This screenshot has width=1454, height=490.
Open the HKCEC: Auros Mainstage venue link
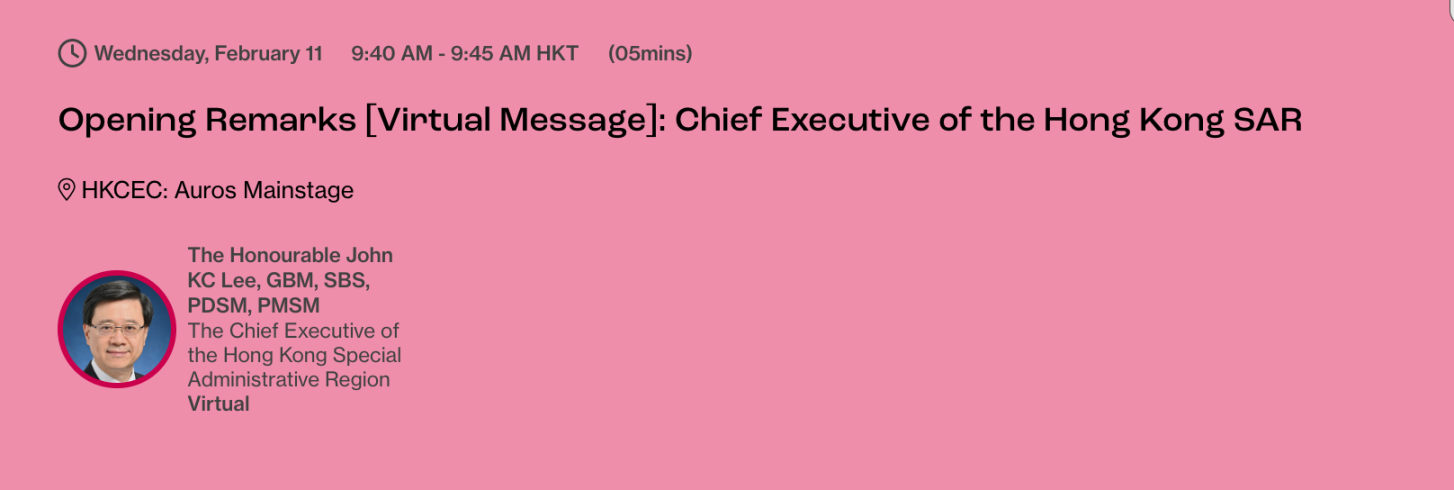[217, 190]
